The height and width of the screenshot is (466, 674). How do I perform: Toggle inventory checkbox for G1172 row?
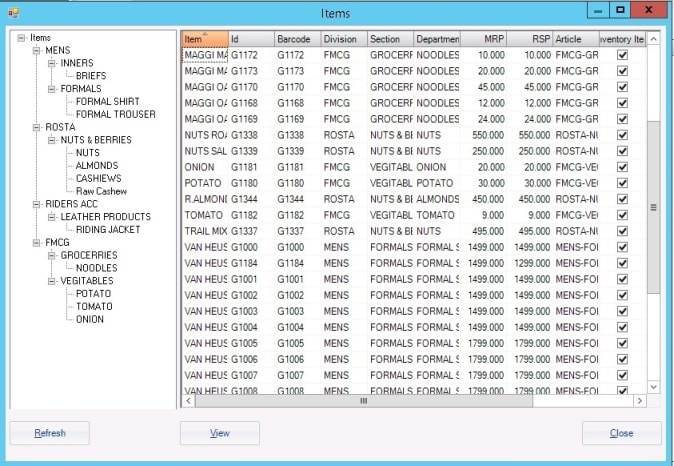point(623,56)
